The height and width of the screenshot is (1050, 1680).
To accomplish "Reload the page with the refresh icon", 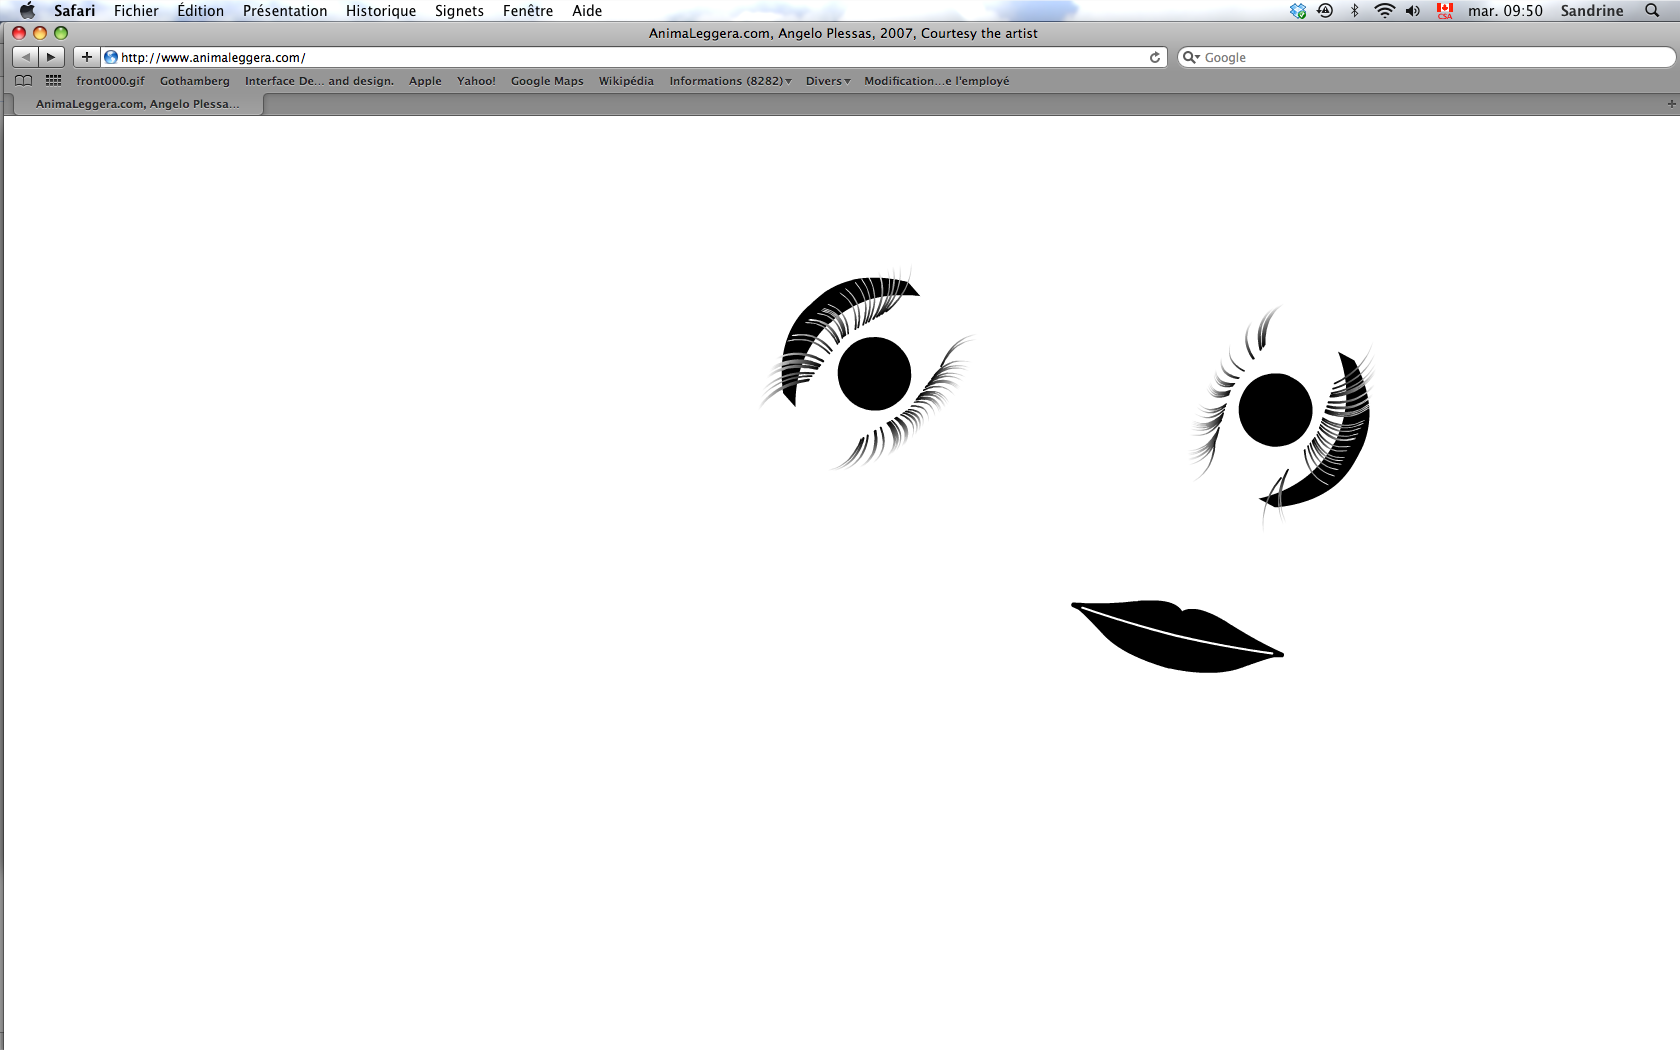I will click(x=1155, y=57).
